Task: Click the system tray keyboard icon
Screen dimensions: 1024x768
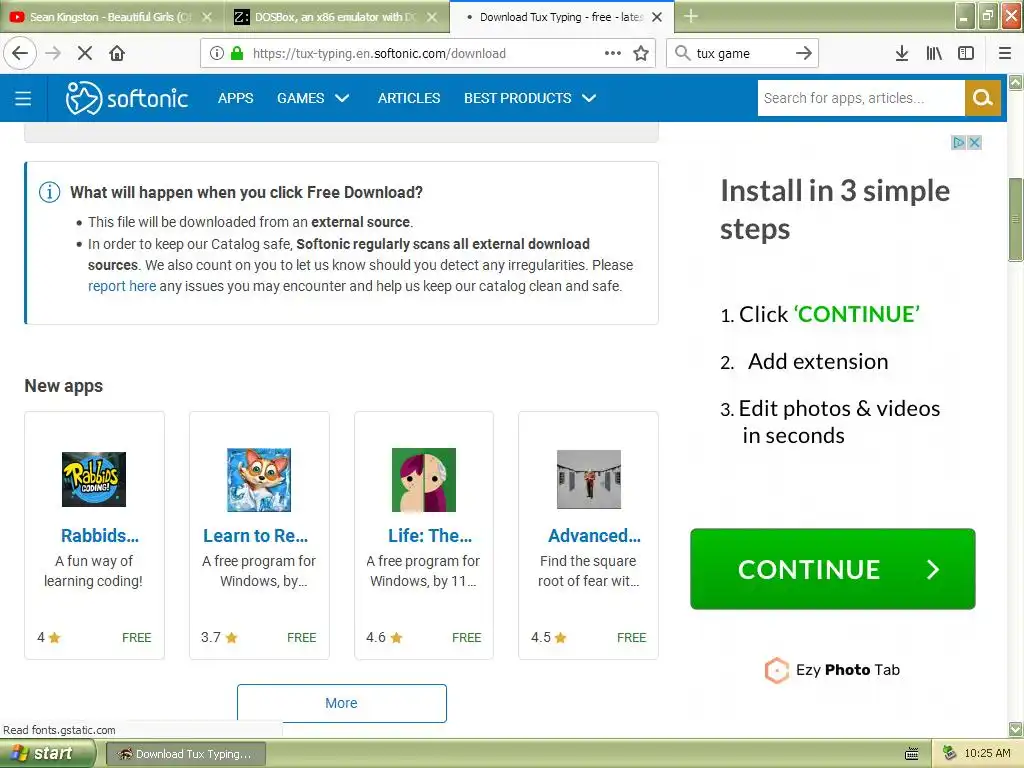Action: click(912, 754)
